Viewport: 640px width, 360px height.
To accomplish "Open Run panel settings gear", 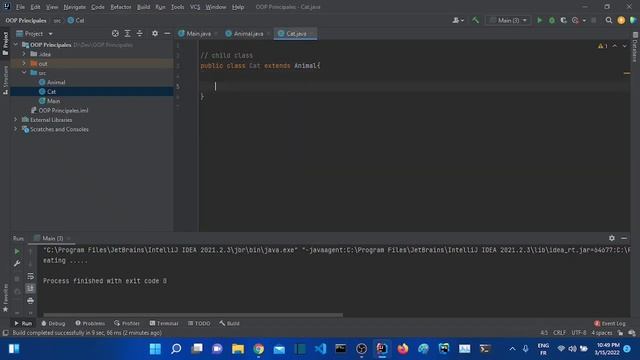I will tap(612, 238).
